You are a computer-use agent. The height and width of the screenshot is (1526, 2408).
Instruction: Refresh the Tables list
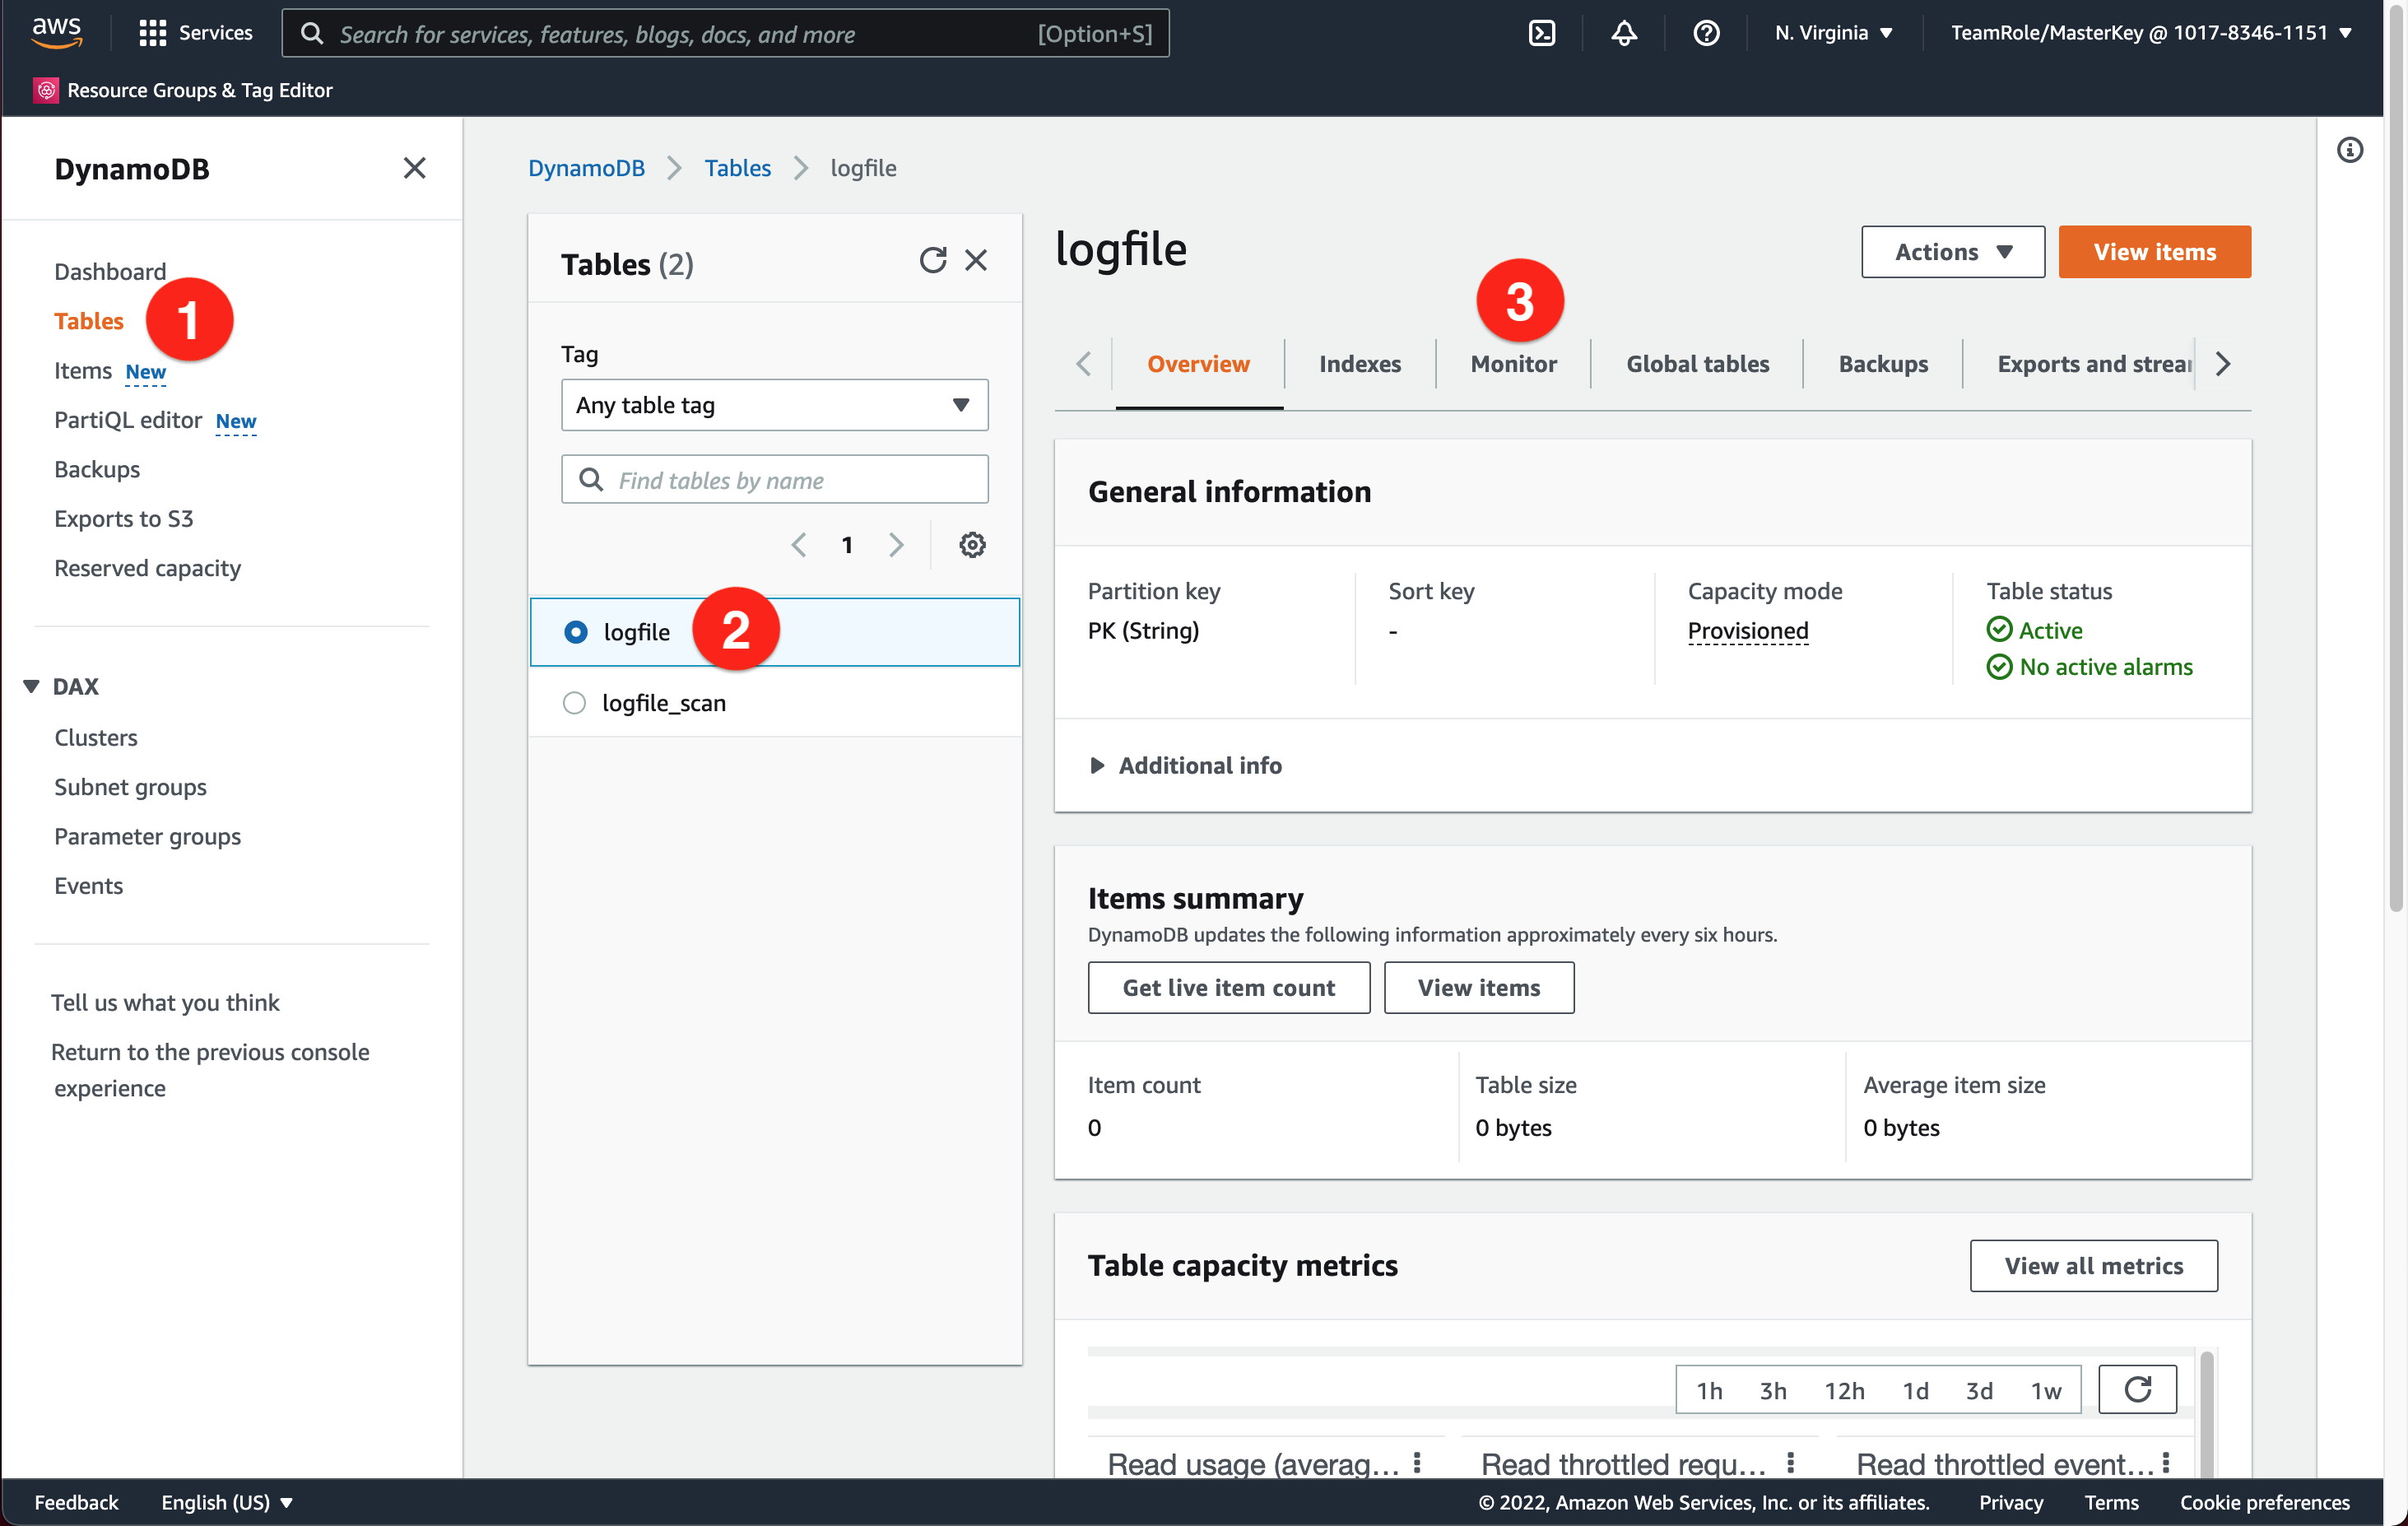[x=932, y=260]
